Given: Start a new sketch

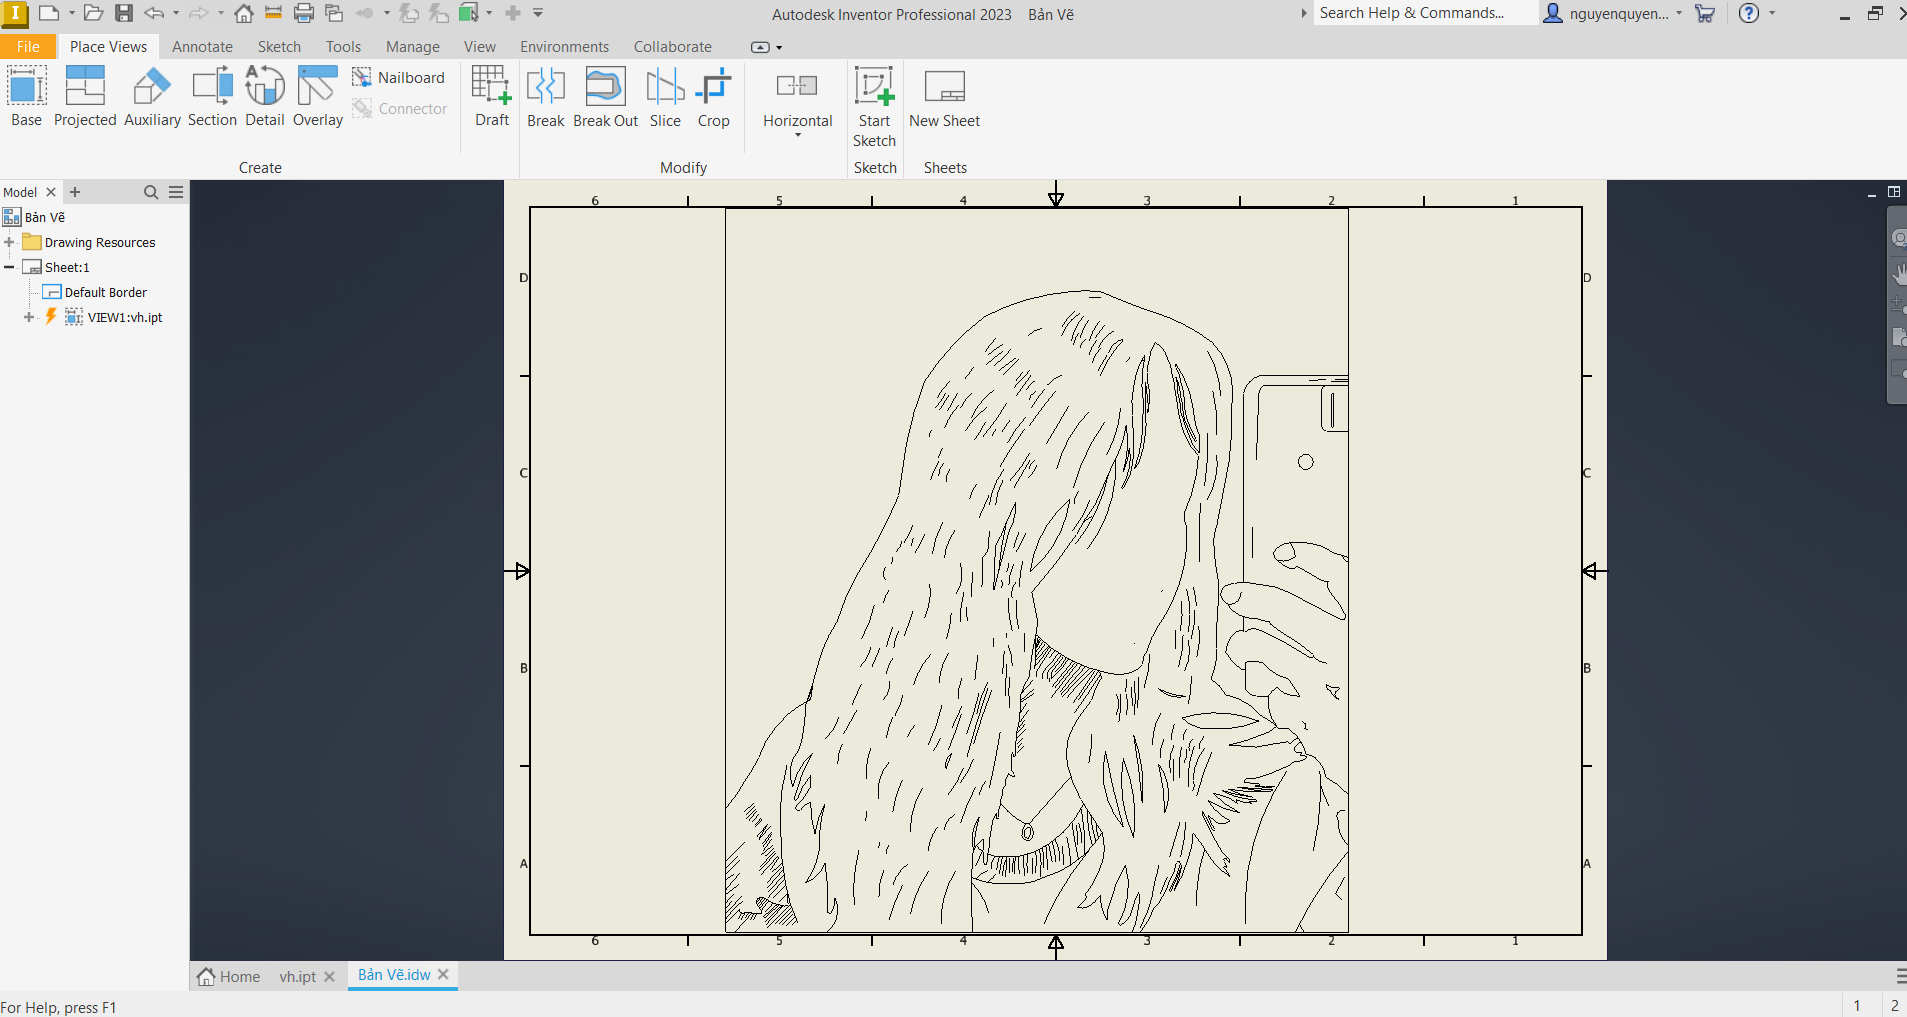Looking at the screenshot, I should [874, 107].
